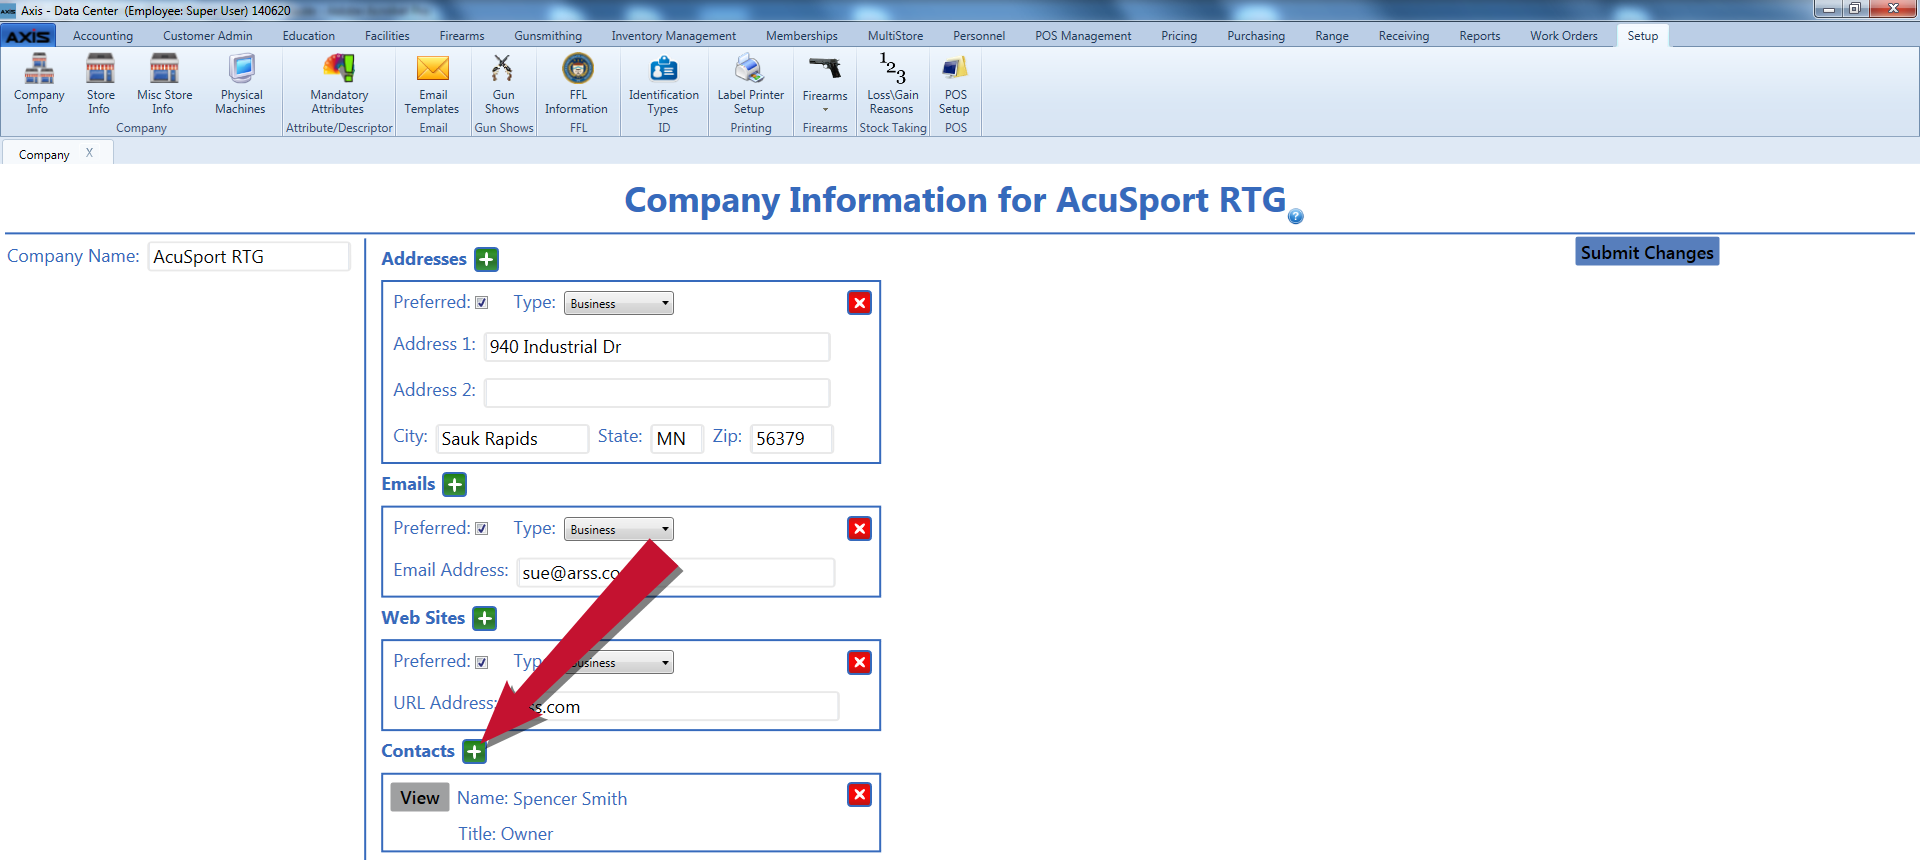Open FFL Information
Image resolution: width=1920 pixels, height=860 pixels.
[x=577, y=84]
